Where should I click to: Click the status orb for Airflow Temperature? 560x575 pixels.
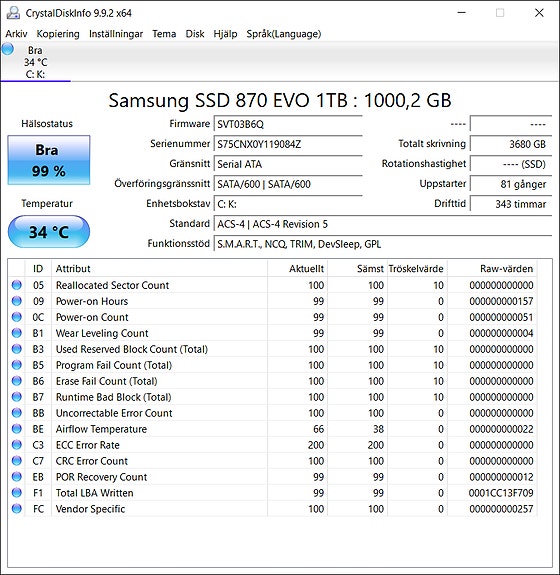point(17,429)
